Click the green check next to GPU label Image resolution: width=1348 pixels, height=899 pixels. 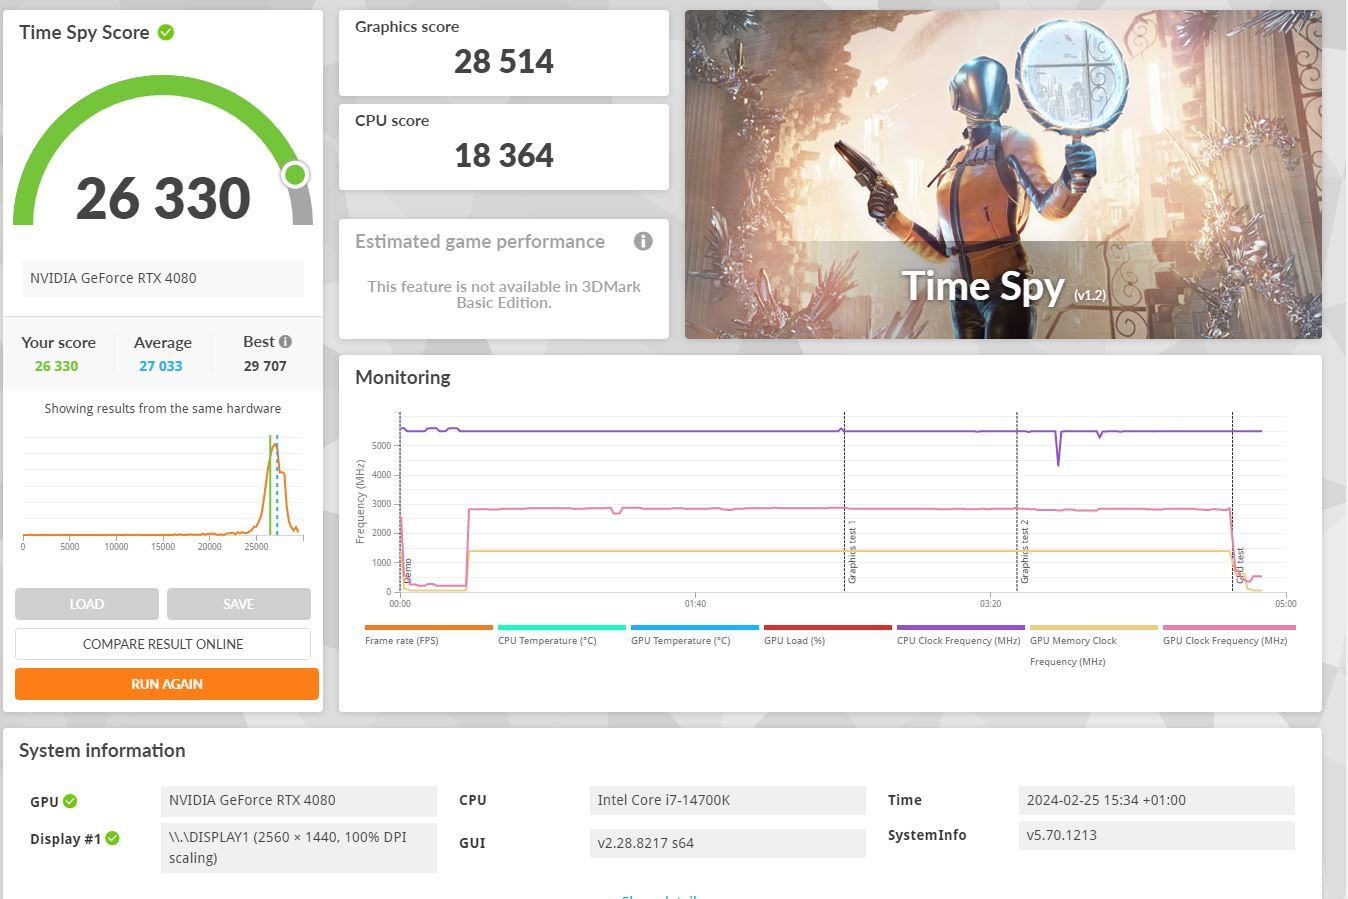[x=70, y=801]
